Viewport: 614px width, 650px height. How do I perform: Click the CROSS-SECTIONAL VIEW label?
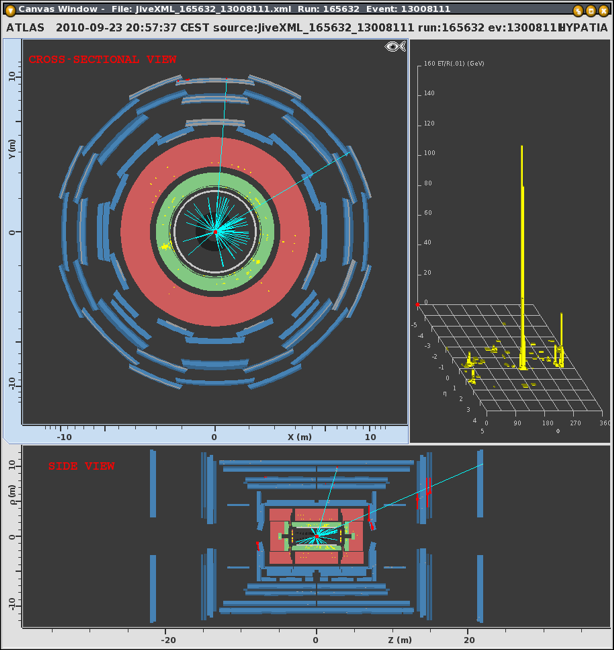(102, 60)
